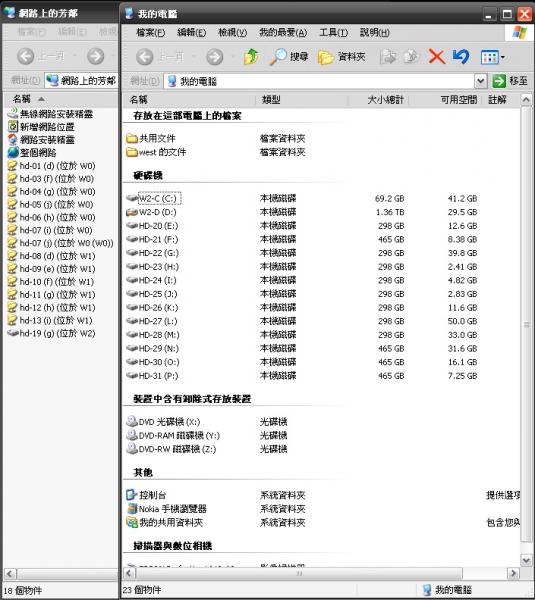Click the address field showing 我的電腦
535x600 pixels.
(x=319, y=81)
